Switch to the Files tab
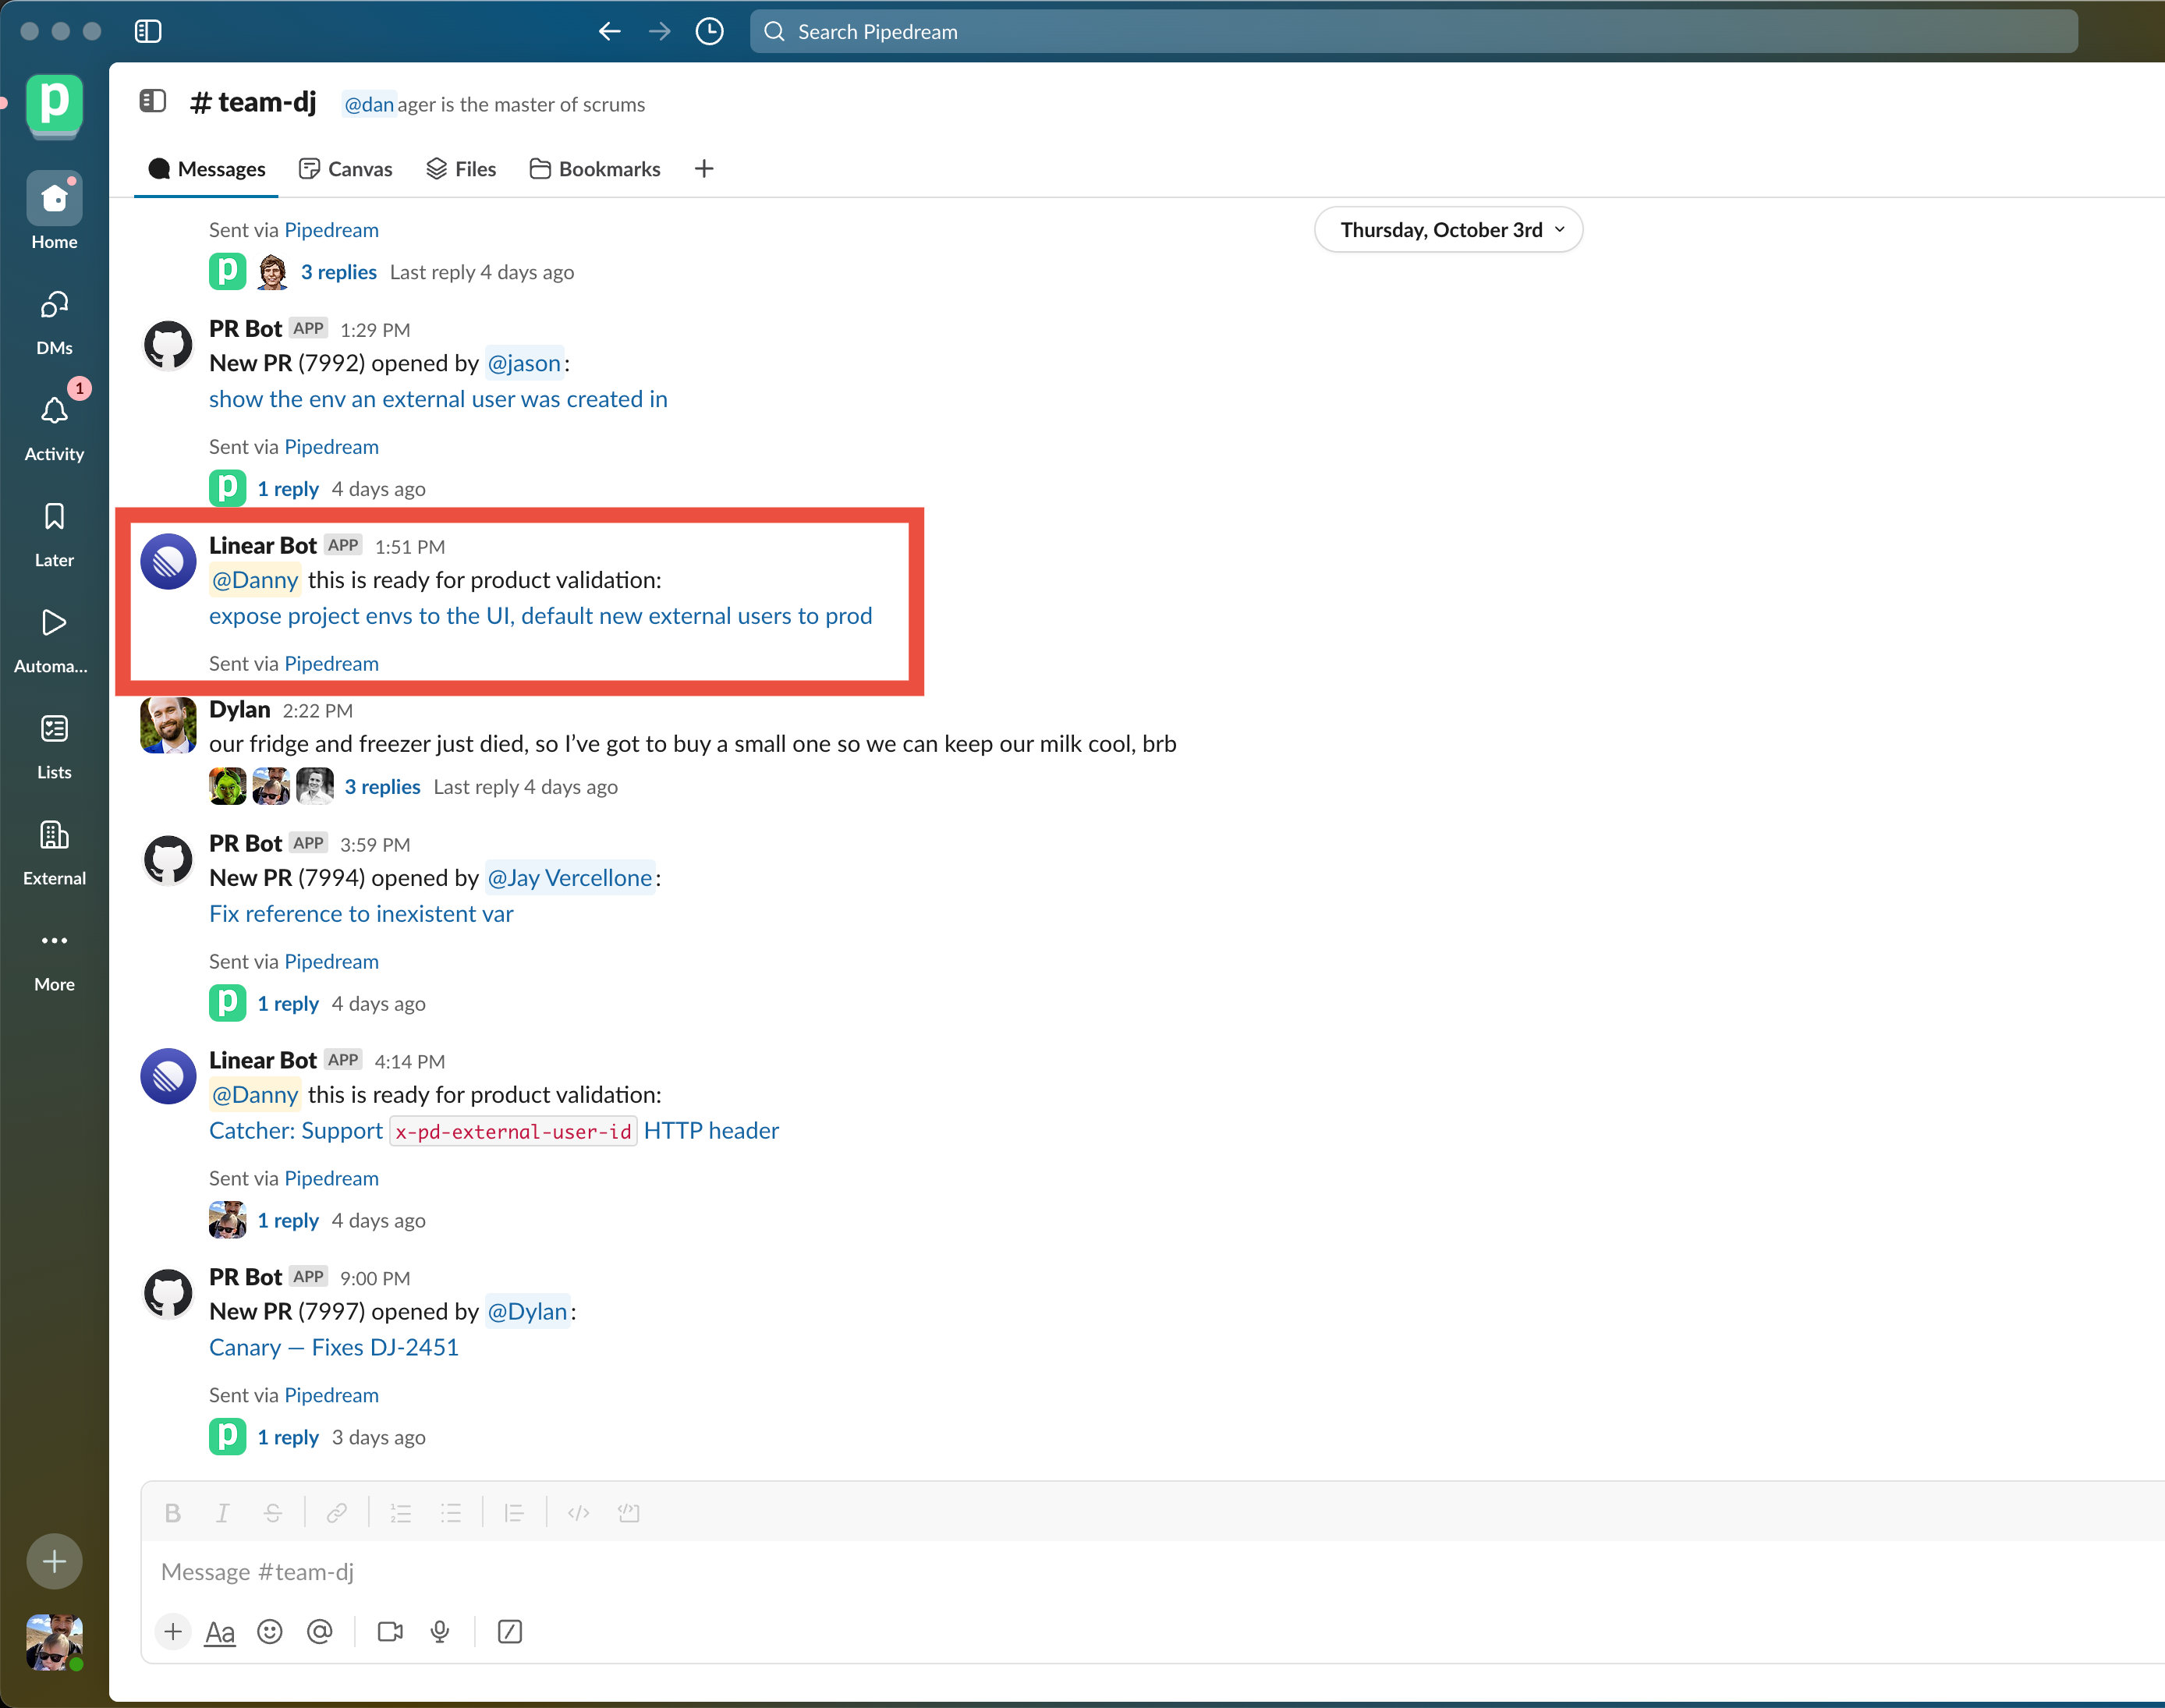The height and width of the screenshot is (1708, 2165). coord(461,169)
